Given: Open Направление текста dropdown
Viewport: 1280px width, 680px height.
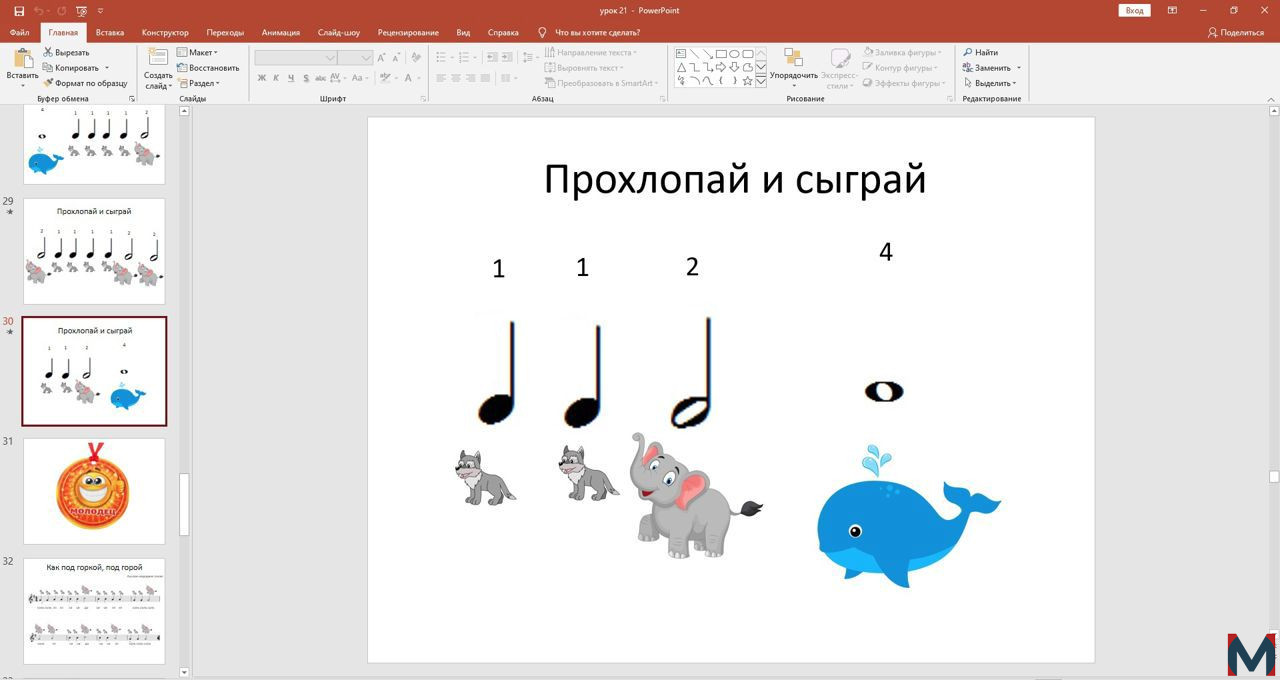Looking at the screenshot, I should pos(591,52).
